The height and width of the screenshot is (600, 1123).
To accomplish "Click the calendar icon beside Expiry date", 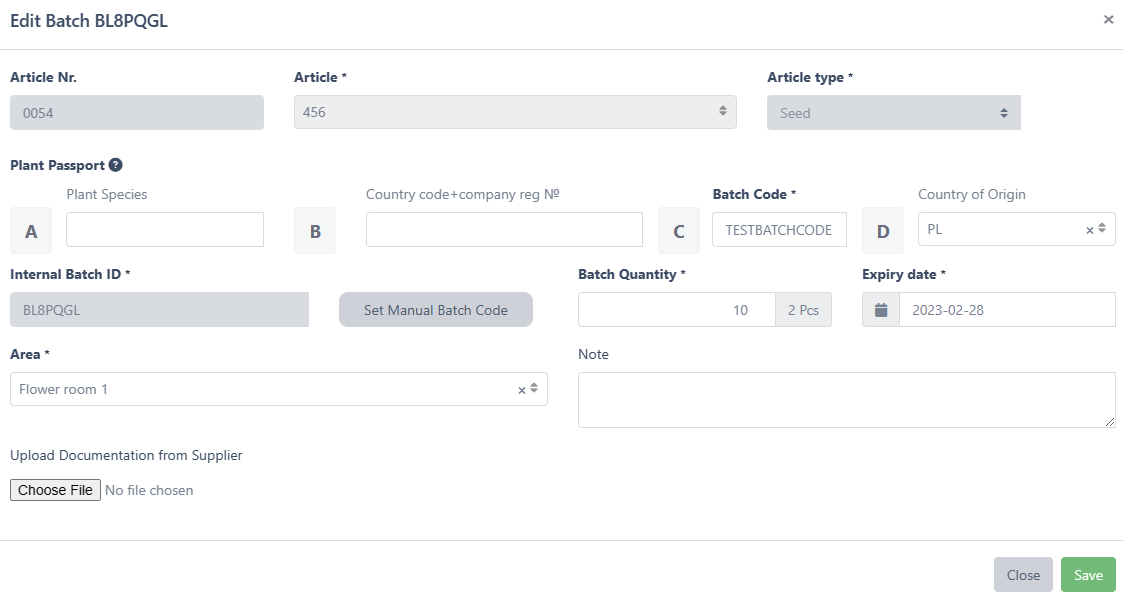I will (x=881, y=310).
